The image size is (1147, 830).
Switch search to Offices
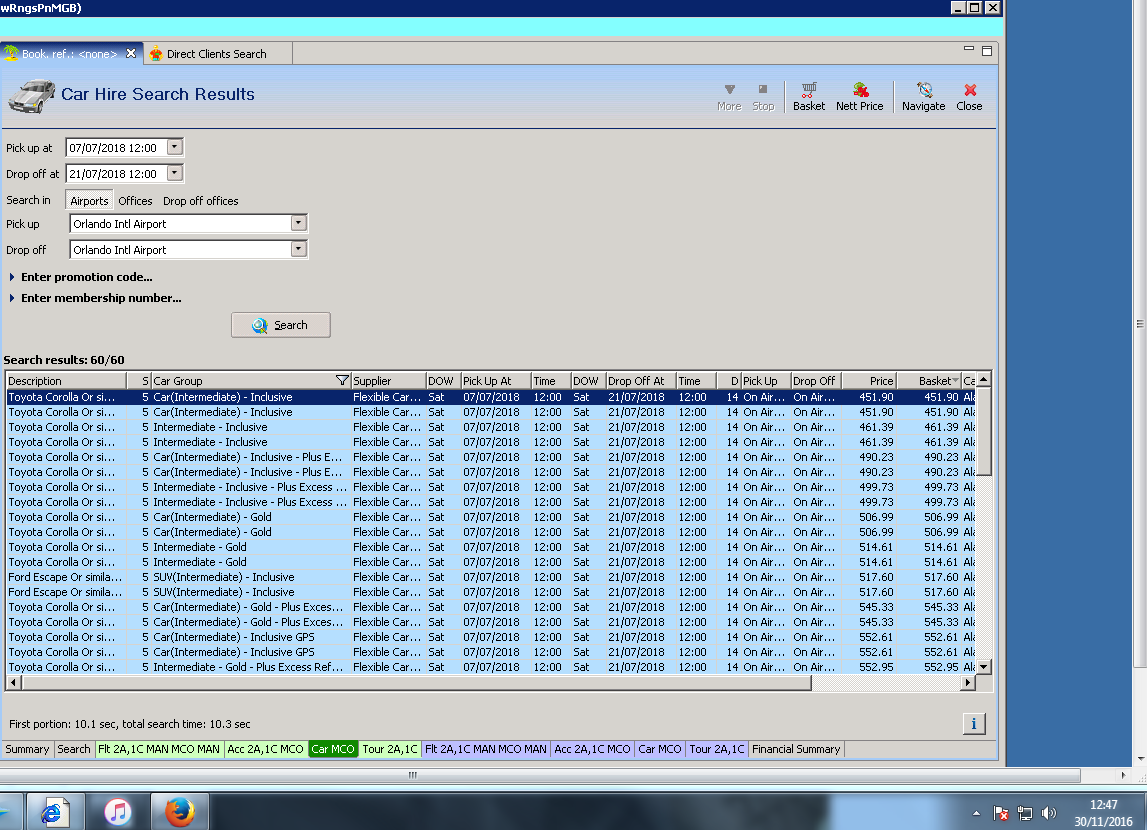coord(135,201)
